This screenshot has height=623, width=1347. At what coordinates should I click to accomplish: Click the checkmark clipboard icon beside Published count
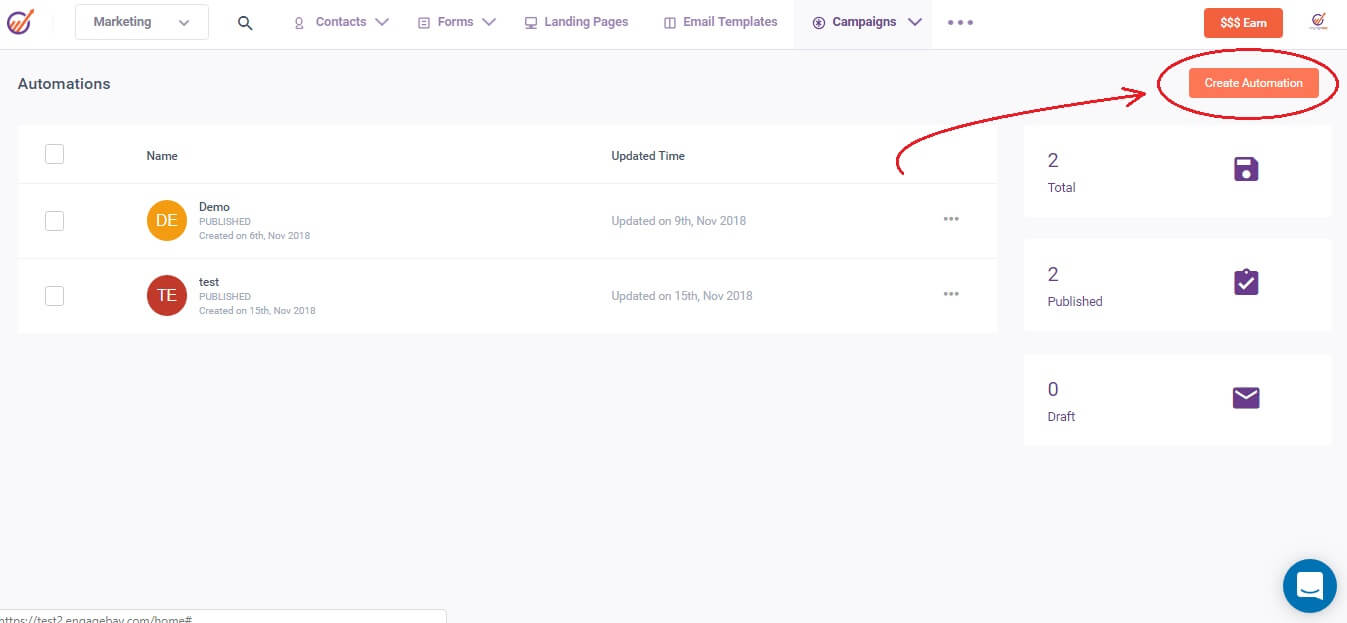pyautogui.click(x=1245, y=282)
